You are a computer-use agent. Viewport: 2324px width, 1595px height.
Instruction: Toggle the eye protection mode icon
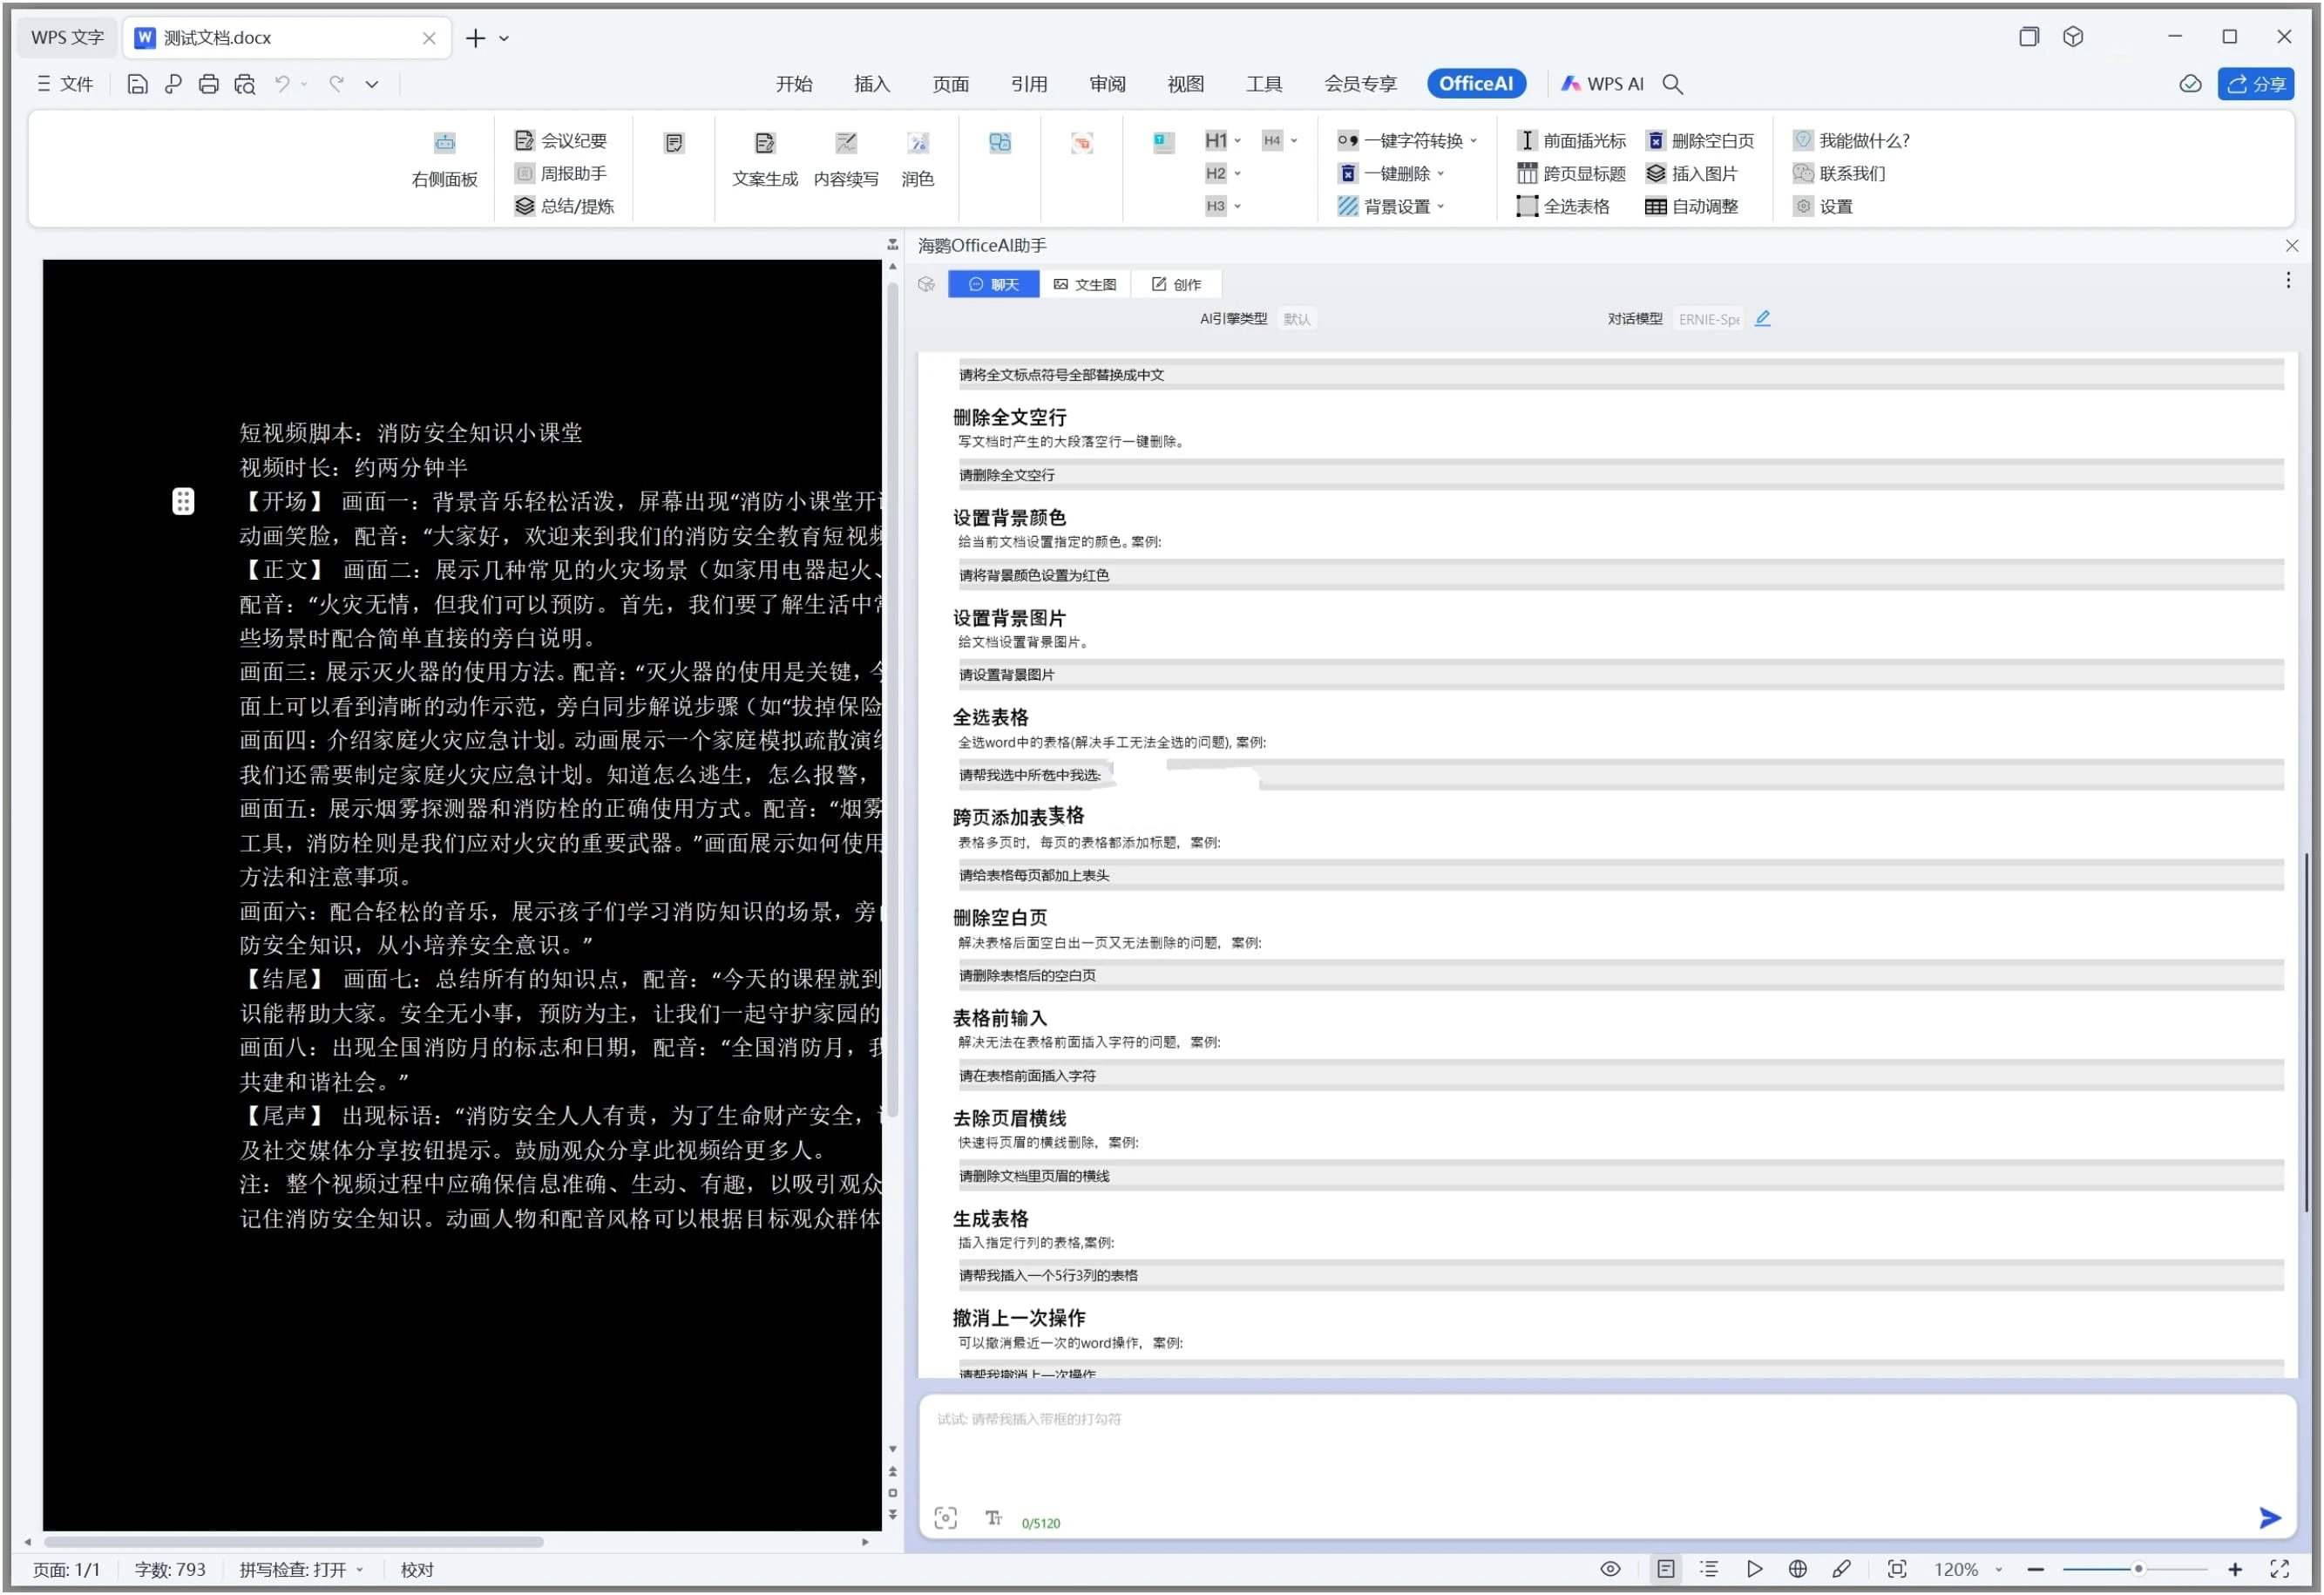click(x=1609, y=1569)
